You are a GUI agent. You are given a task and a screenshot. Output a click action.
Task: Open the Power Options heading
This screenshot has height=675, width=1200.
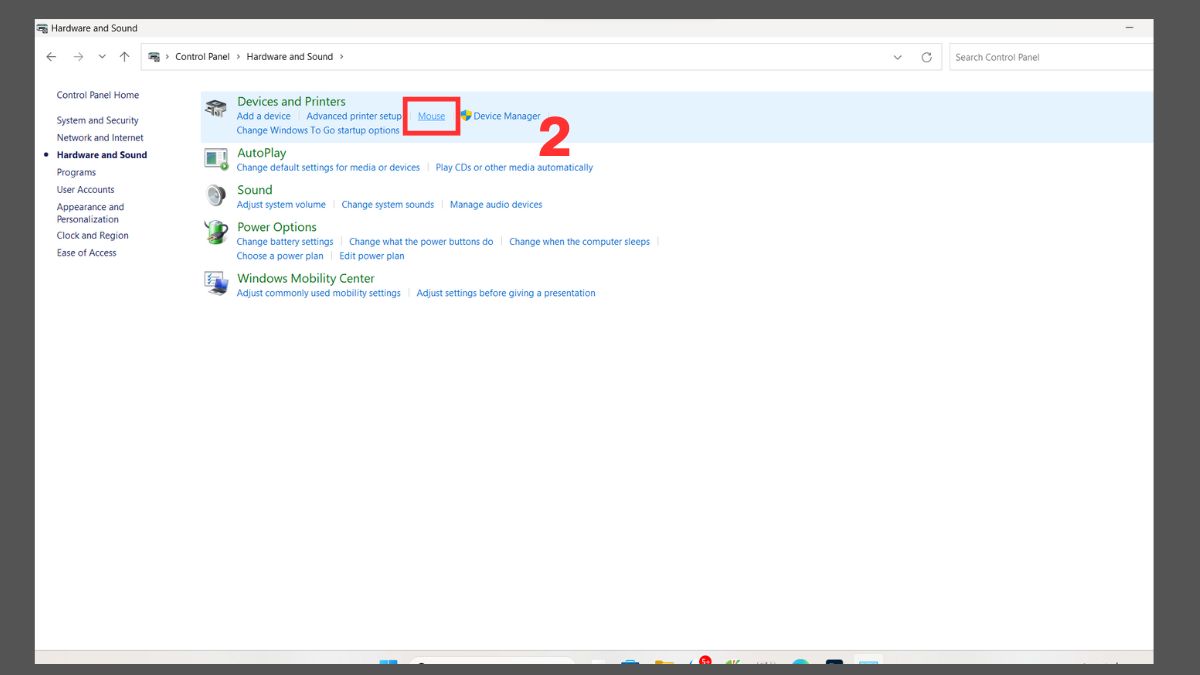coord(277,227)
